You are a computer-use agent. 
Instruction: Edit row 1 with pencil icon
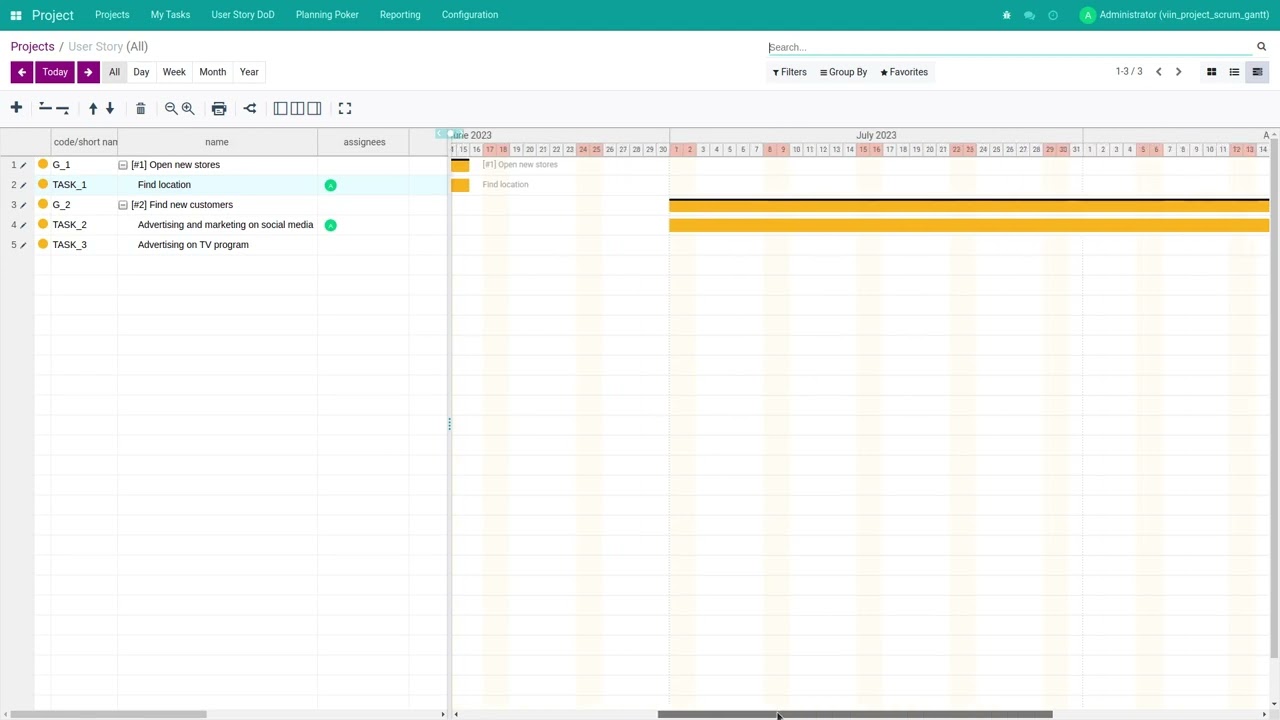click(23, 165)
